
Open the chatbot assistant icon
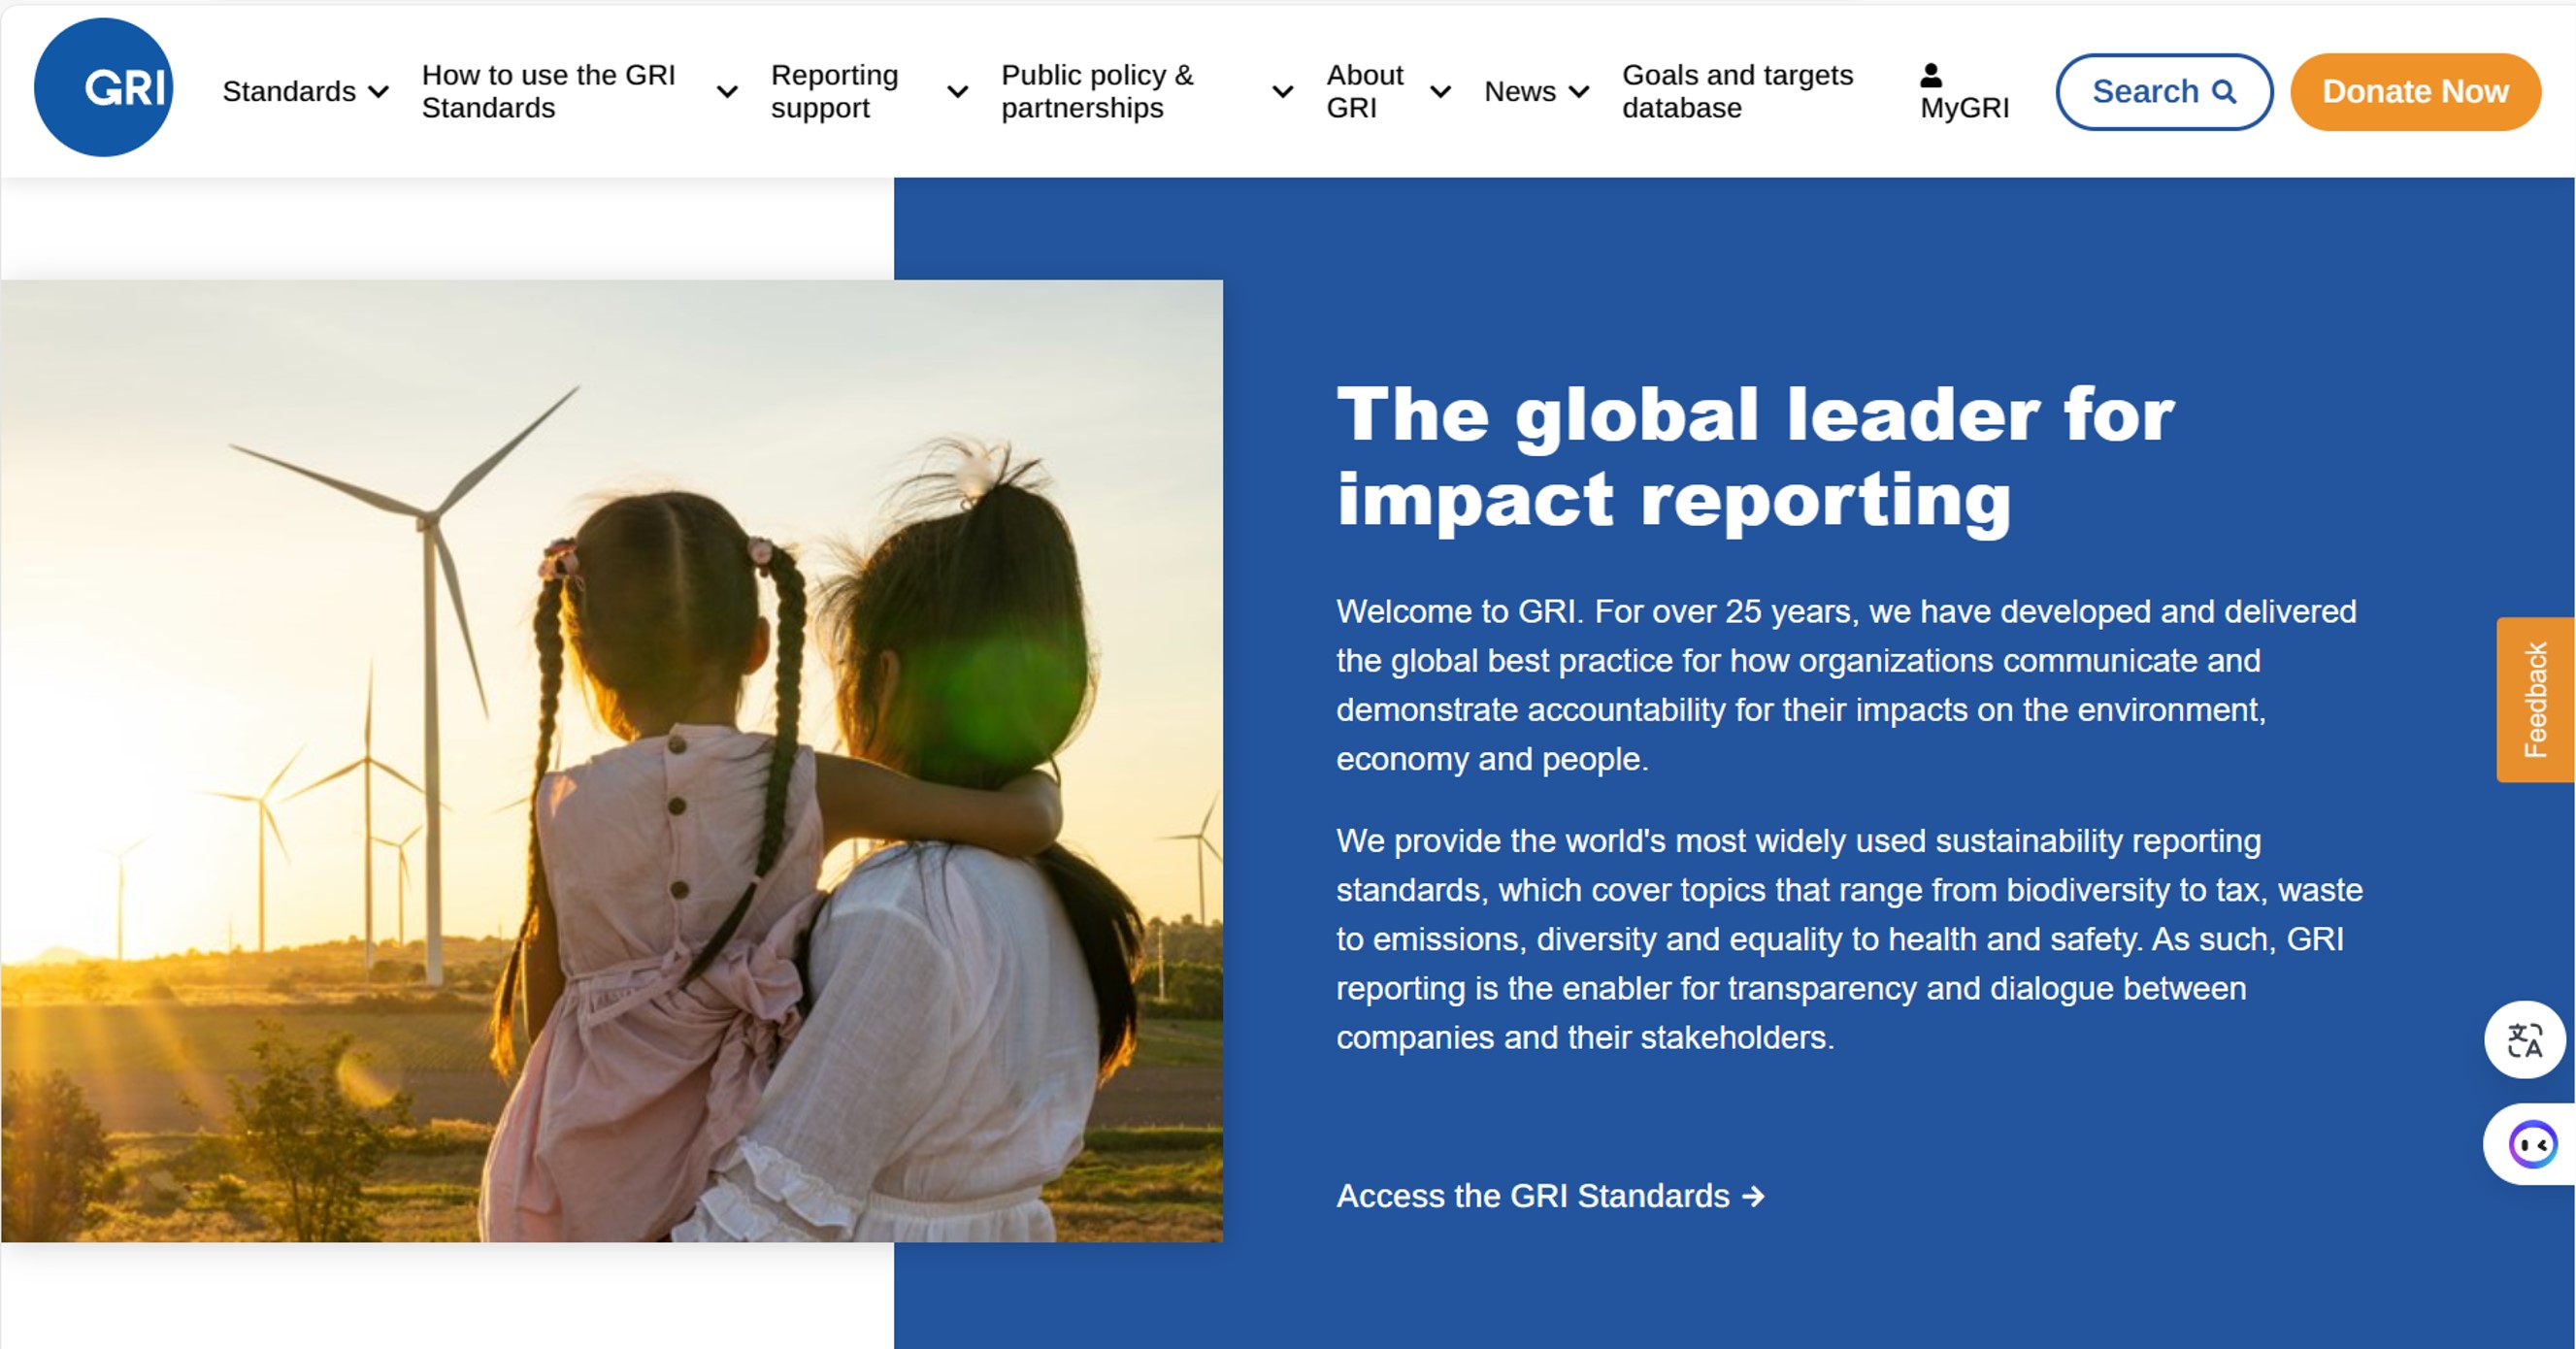click(2532, 1144)
